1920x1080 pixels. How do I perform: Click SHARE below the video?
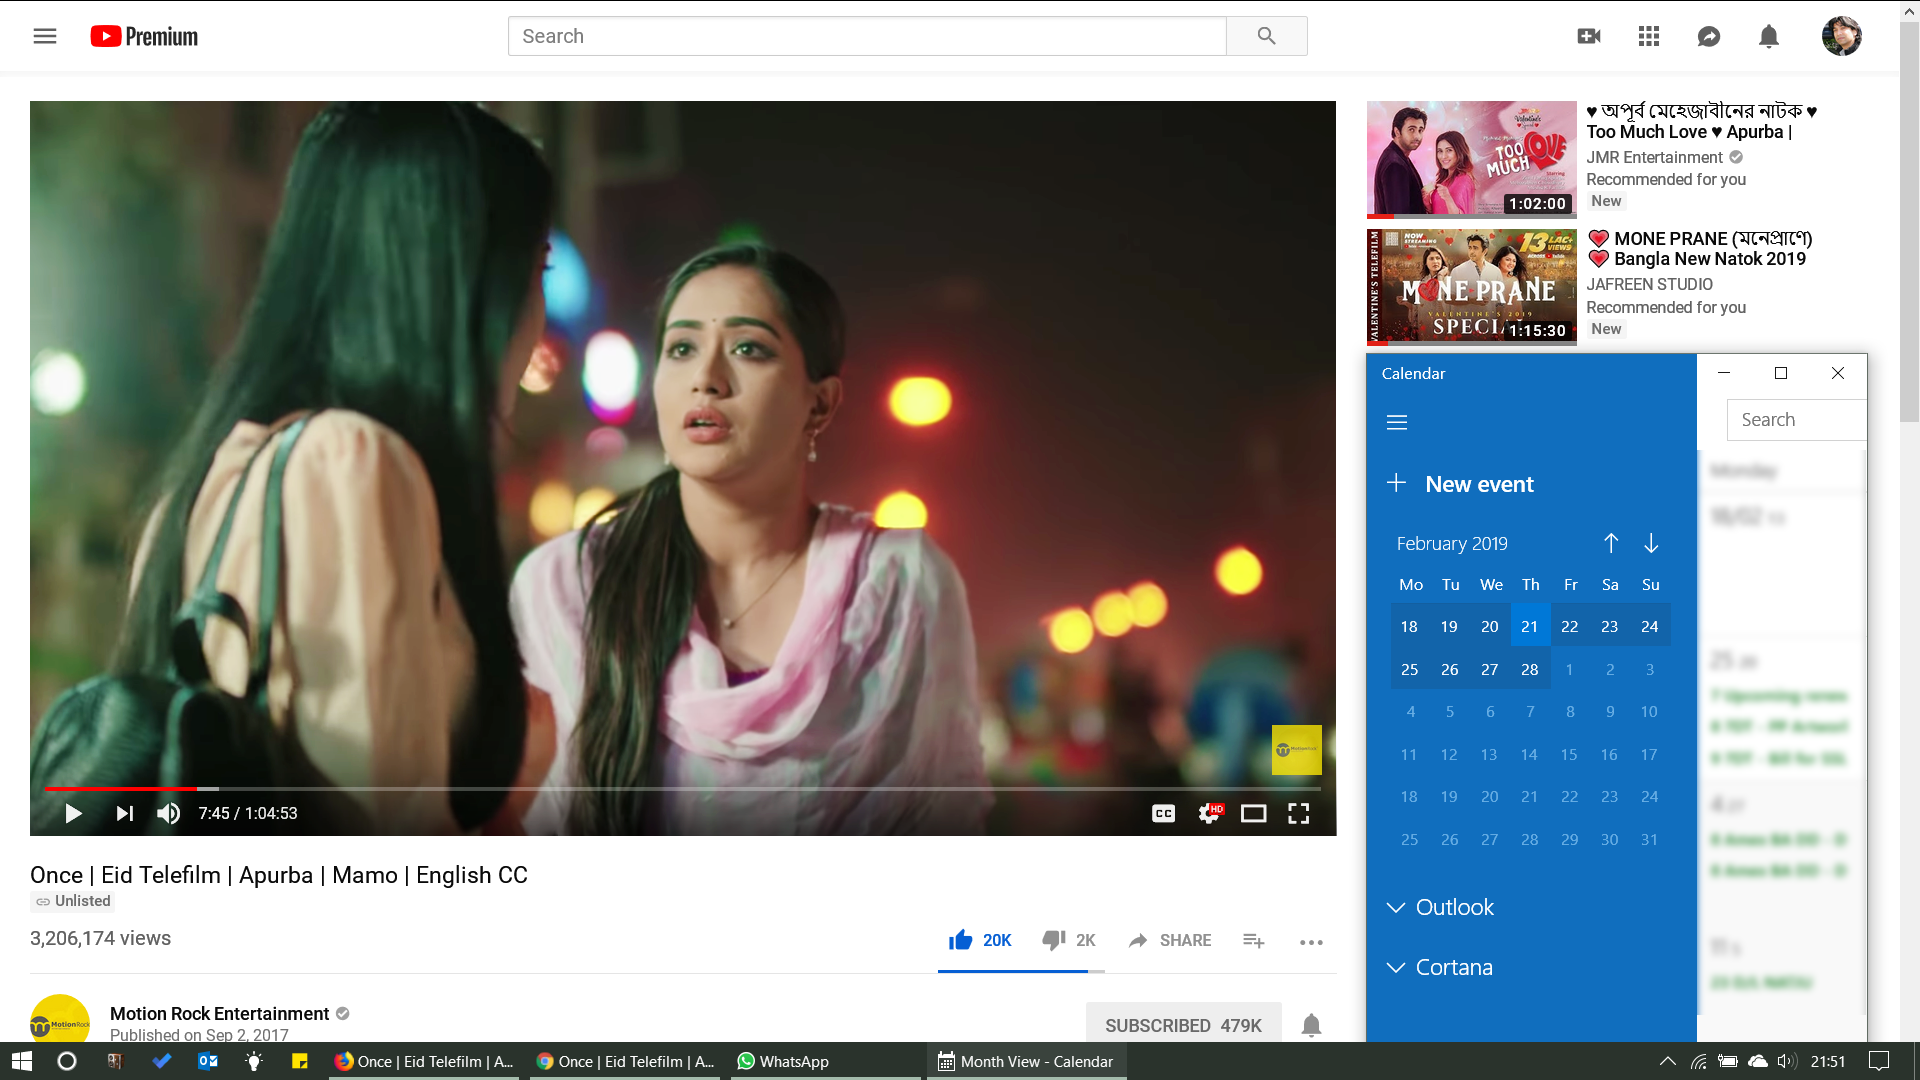click(1170, 940)
